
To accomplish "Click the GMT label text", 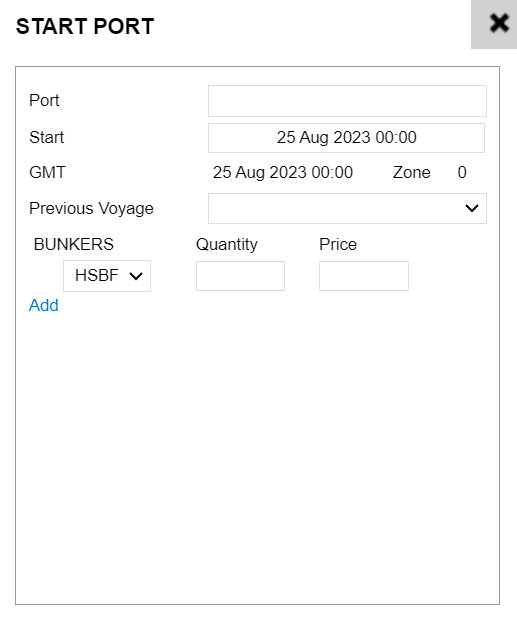I will click(x=47, y=173).
